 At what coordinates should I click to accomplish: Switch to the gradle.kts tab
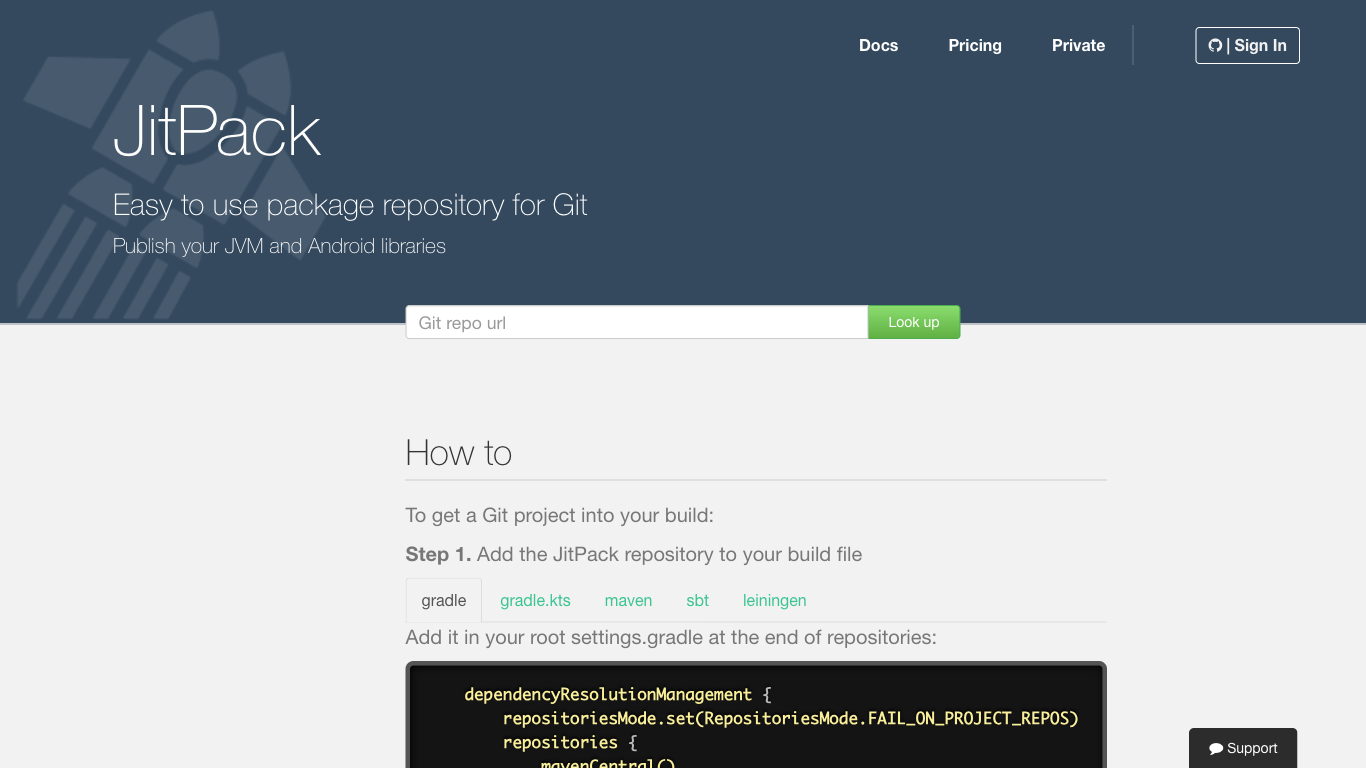pos(535,600)
